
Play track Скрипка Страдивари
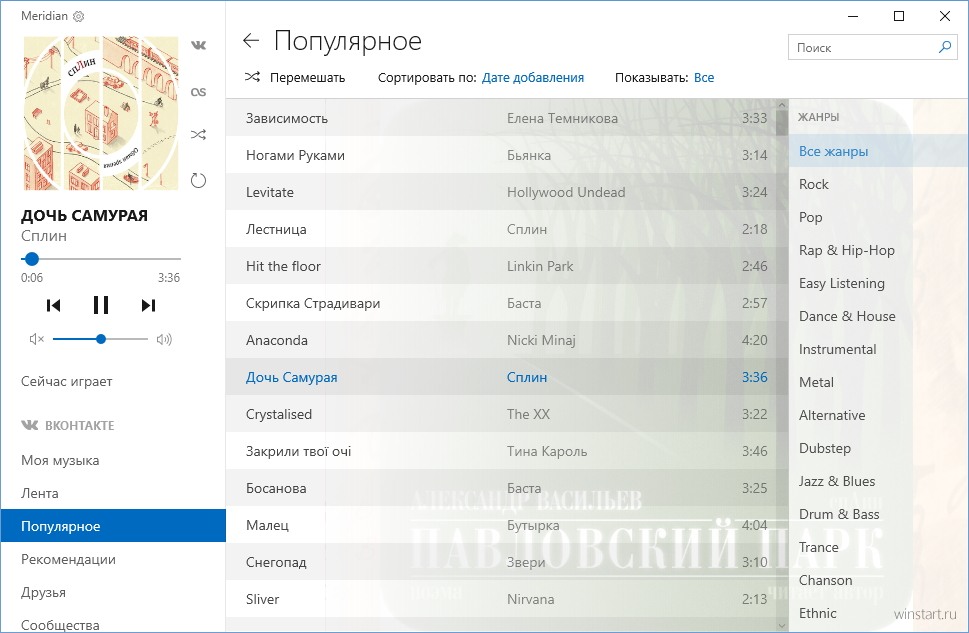[502, 304]
